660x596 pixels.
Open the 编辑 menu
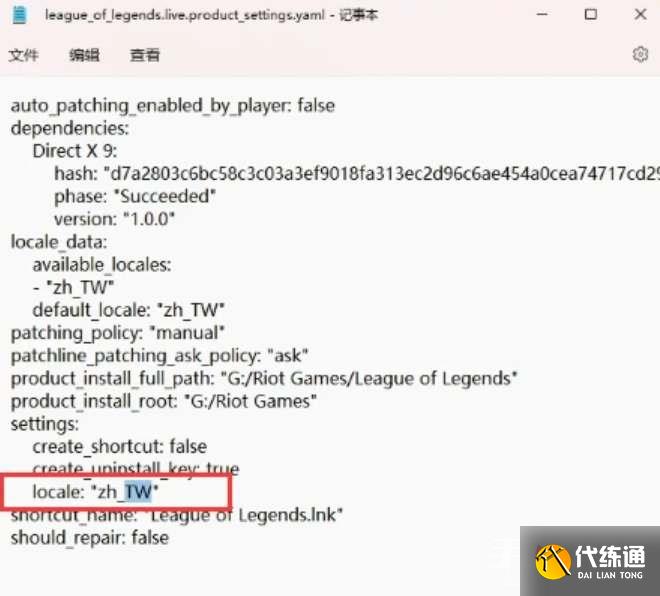point(84,55)
